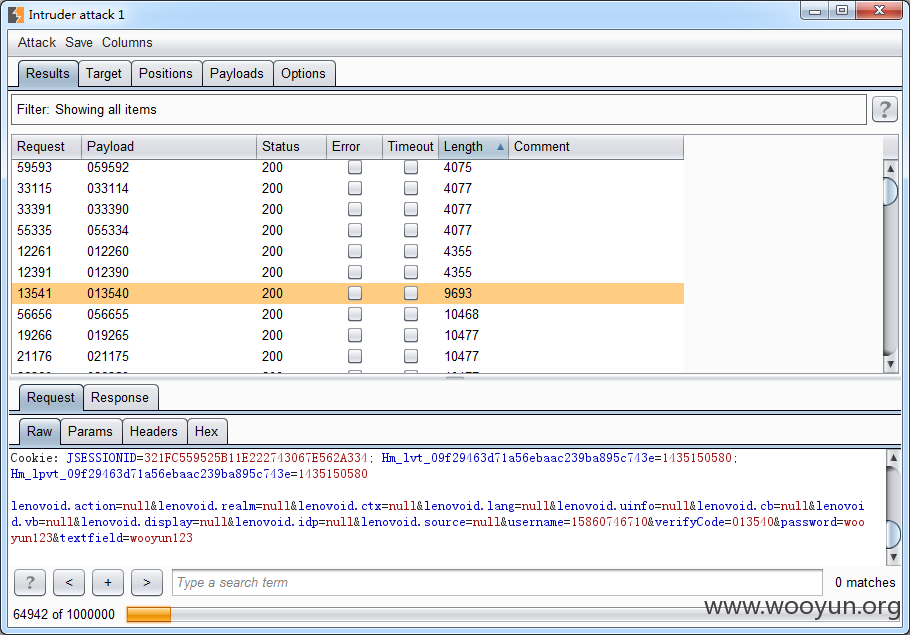Toggle Length column sort arrow
Viewport: 910px width, 635px height.
click(x=500, y=147)
